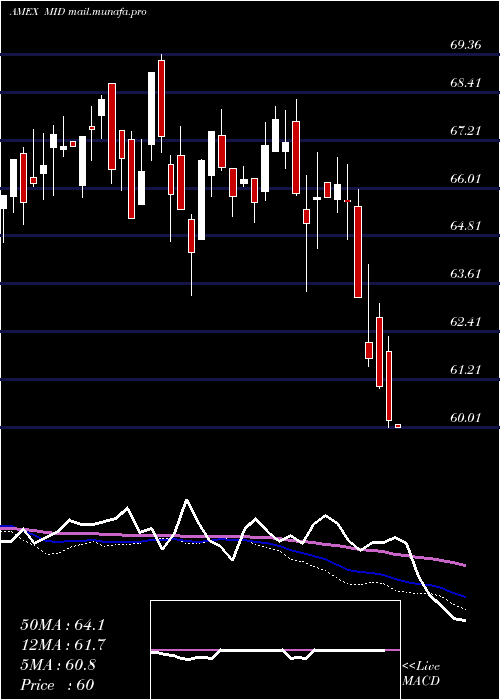This screenshot has height=700, width=500.
Task: Click the 62.41 price level label
Action: [x=466, y=321]
